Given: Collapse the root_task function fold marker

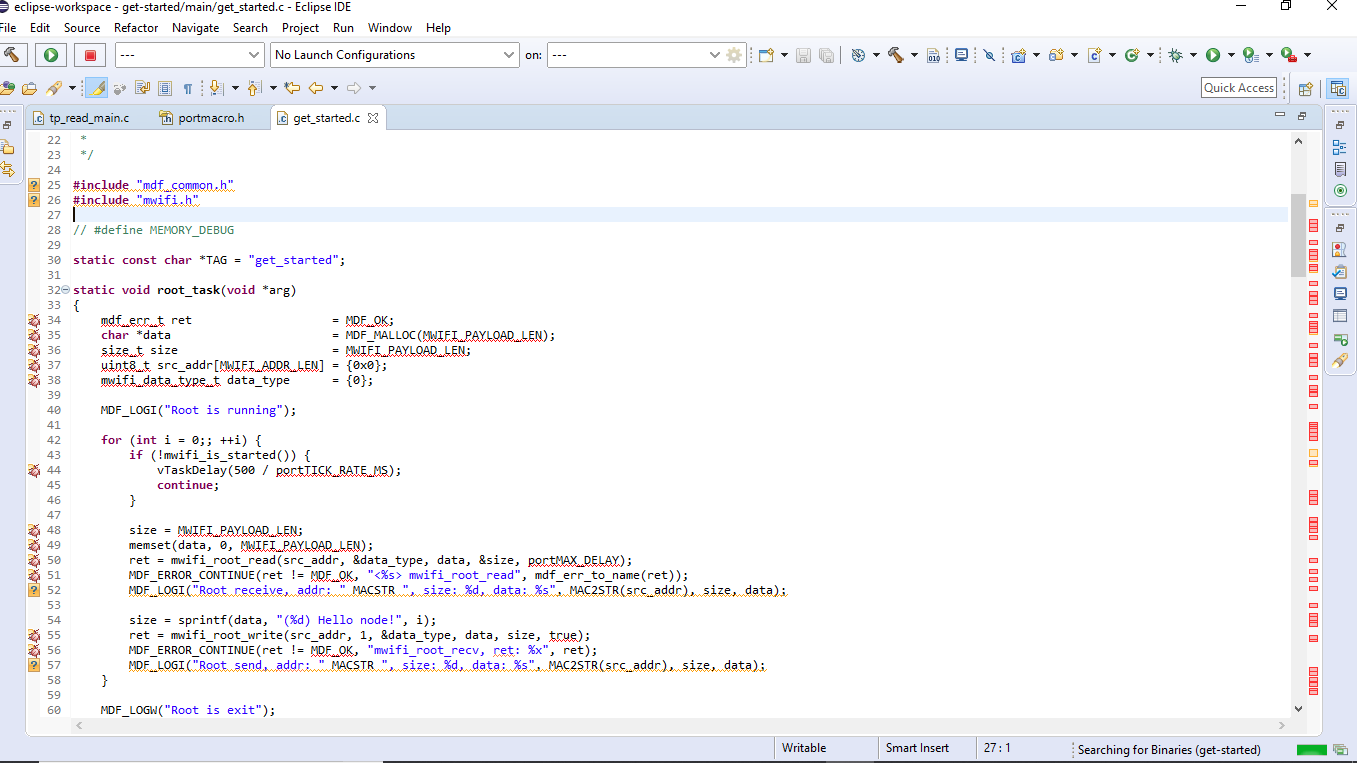Looking at the screenshot, I should click(x=66, y=290).
